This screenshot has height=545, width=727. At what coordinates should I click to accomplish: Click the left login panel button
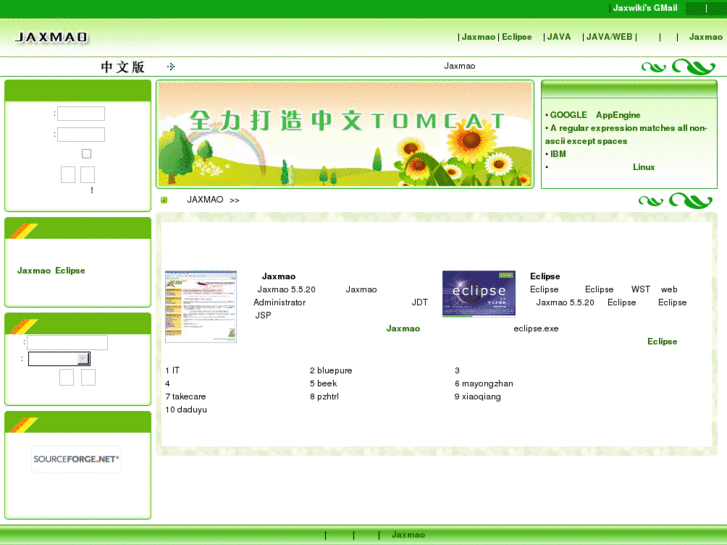click(x=68, y=175)
